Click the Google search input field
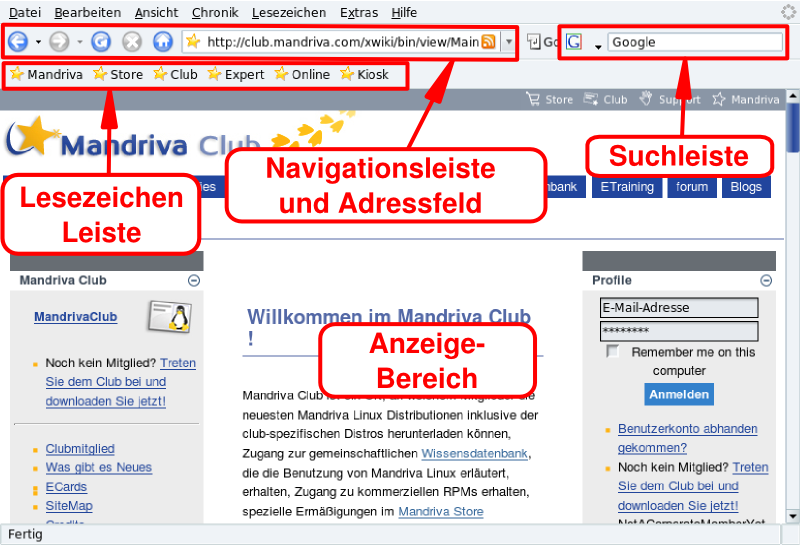This screenshot has width=800, height=545. (x=695, y=42)
